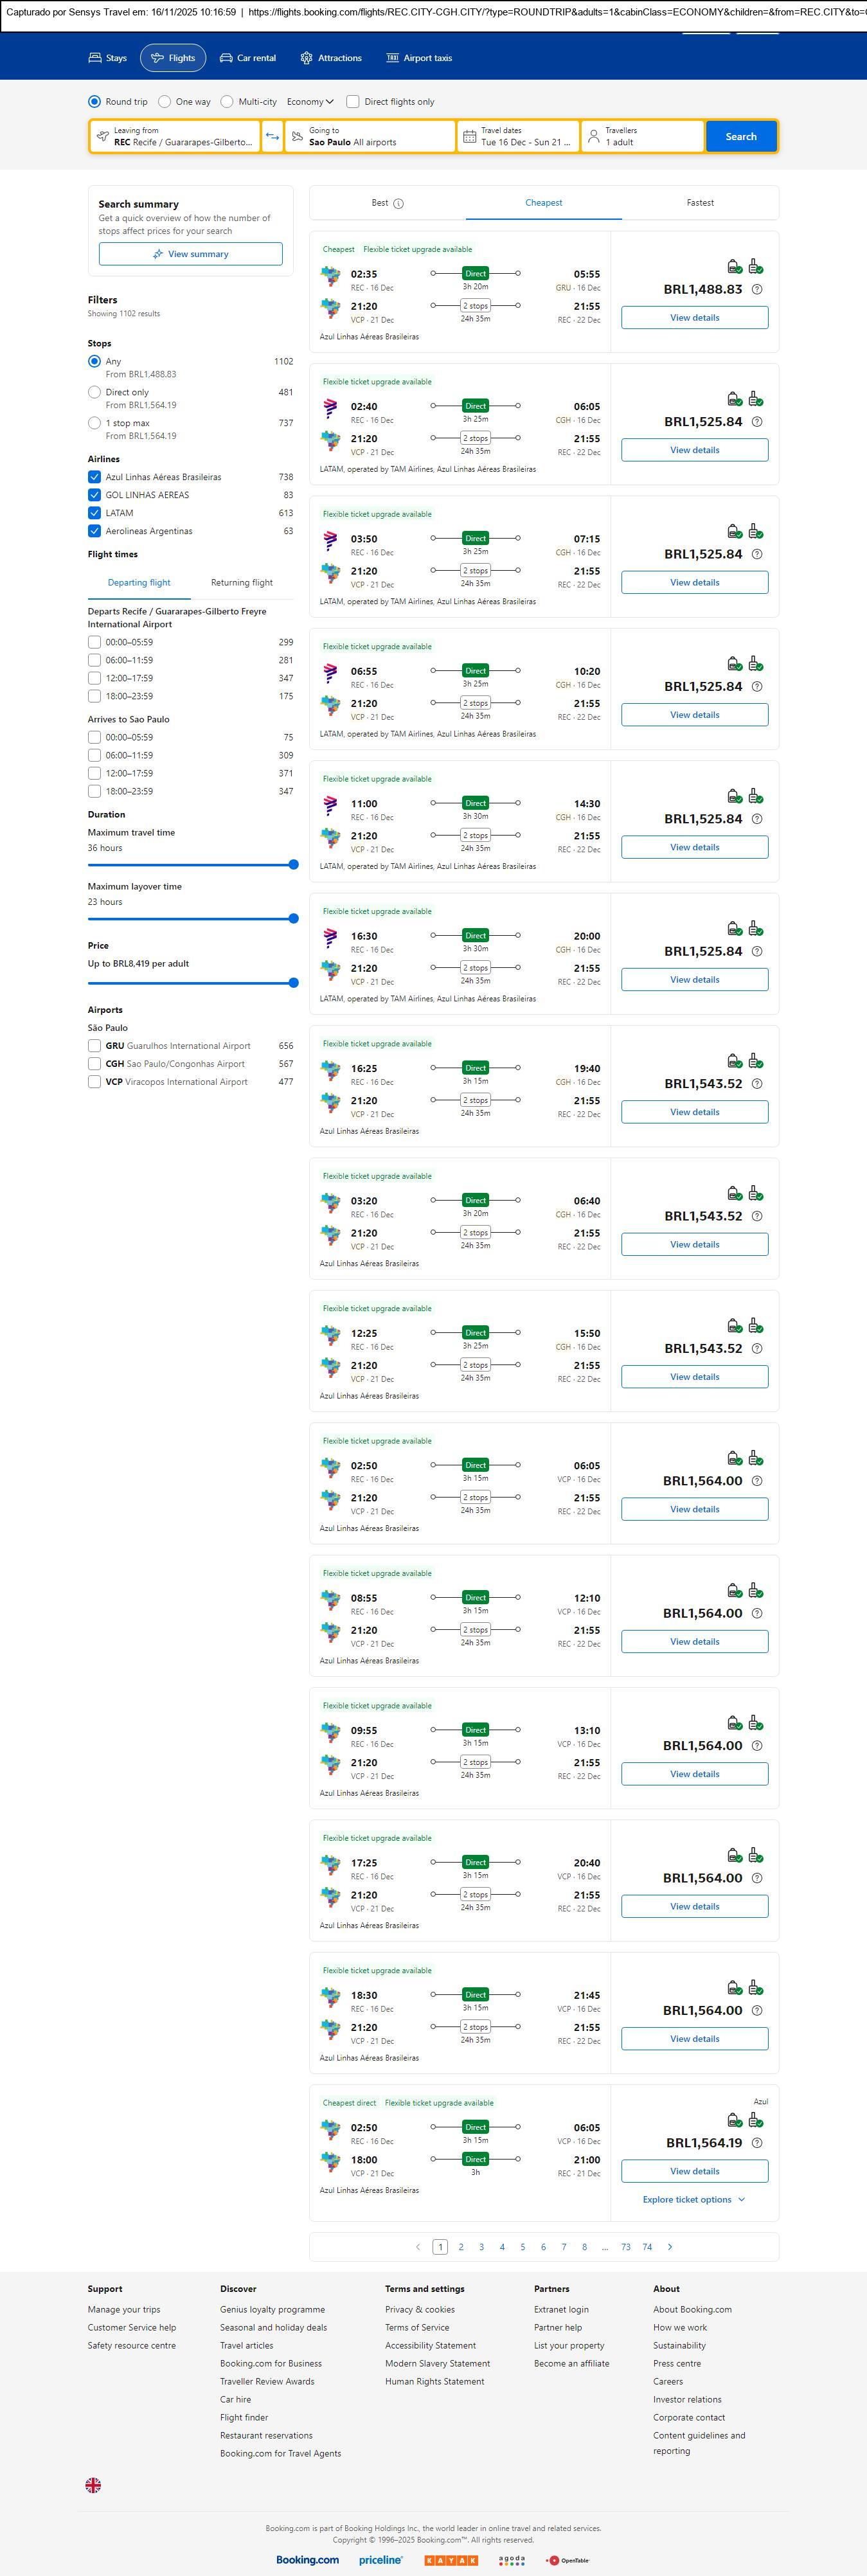Switch to the Returning flight tab
Viewport: 867px width, 2576px height.
tap(241, 583)
